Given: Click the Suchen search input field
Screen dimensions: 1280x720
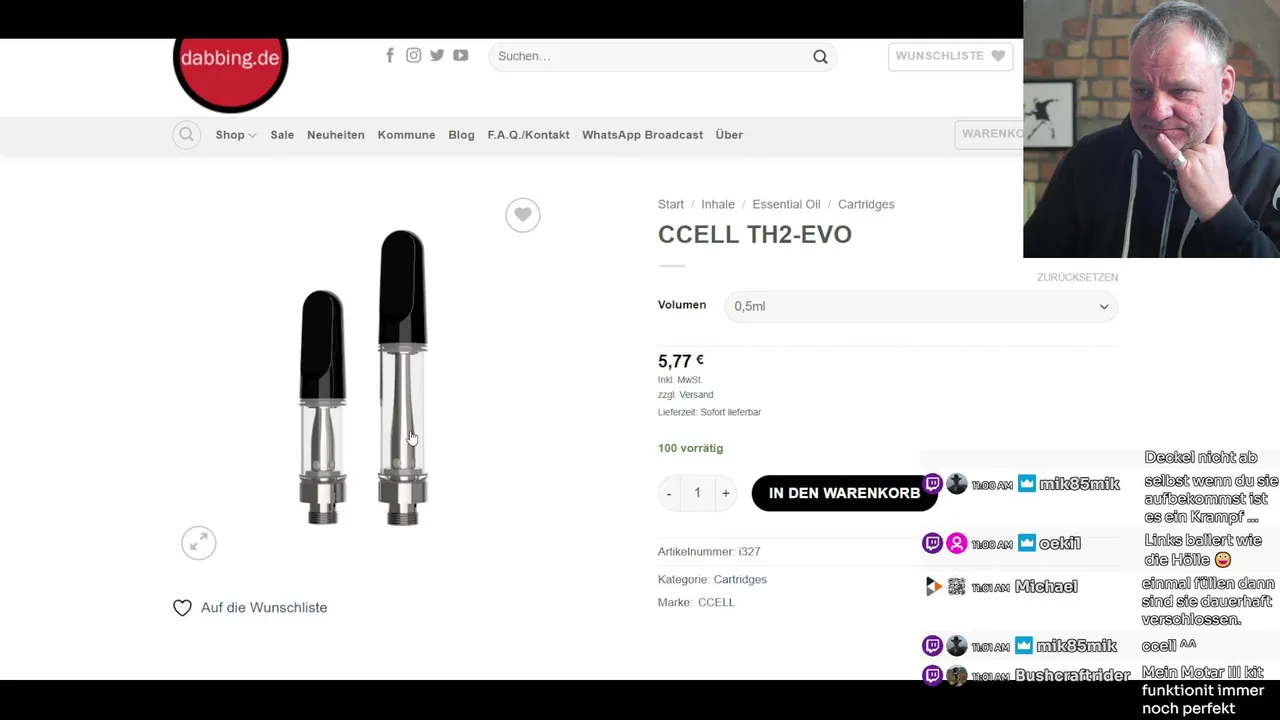Looking at the screenshot, I should tap(652, 57).
